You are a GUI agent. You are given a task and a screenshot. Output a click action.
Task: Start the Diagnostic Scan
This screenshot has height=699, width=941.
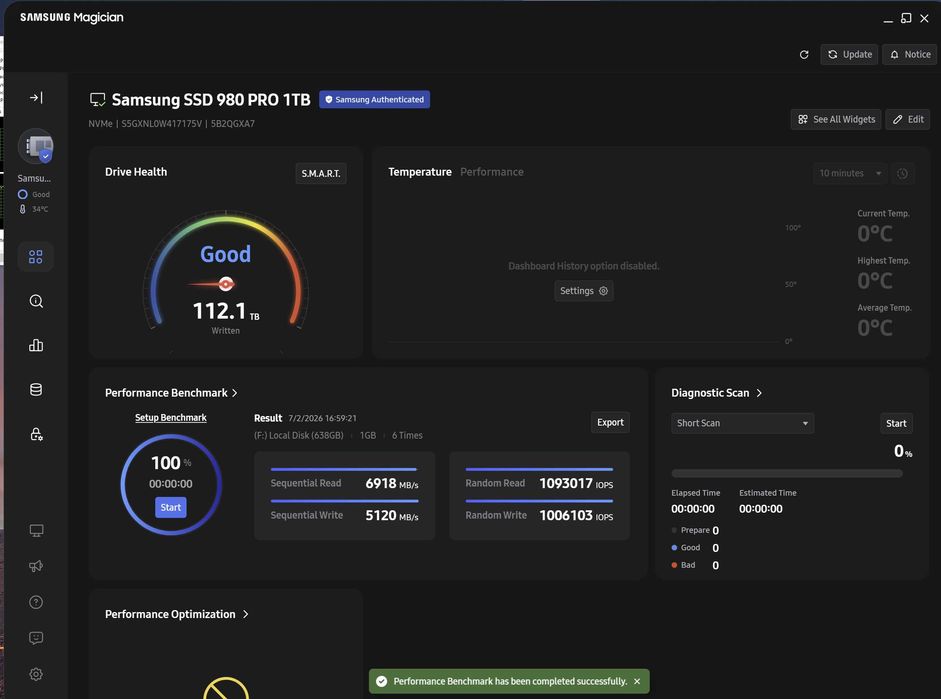896,424
